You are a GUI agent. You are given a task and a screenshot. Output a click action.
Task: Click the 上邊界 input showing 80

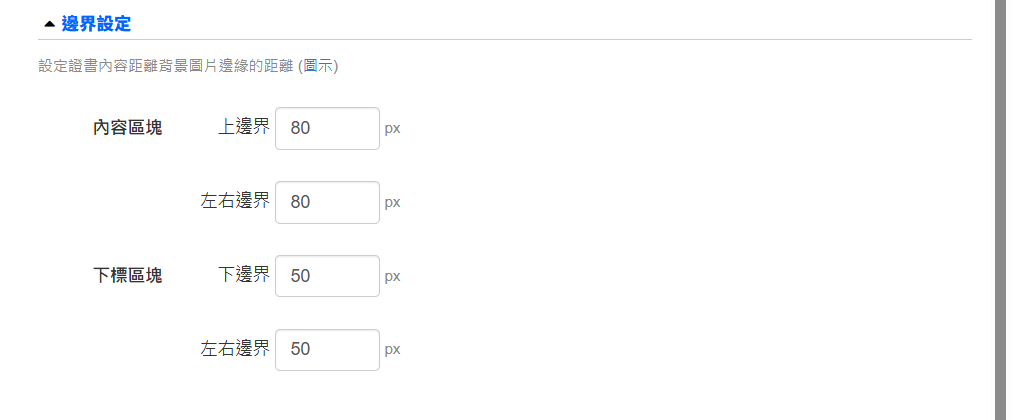tap(327, 128)
